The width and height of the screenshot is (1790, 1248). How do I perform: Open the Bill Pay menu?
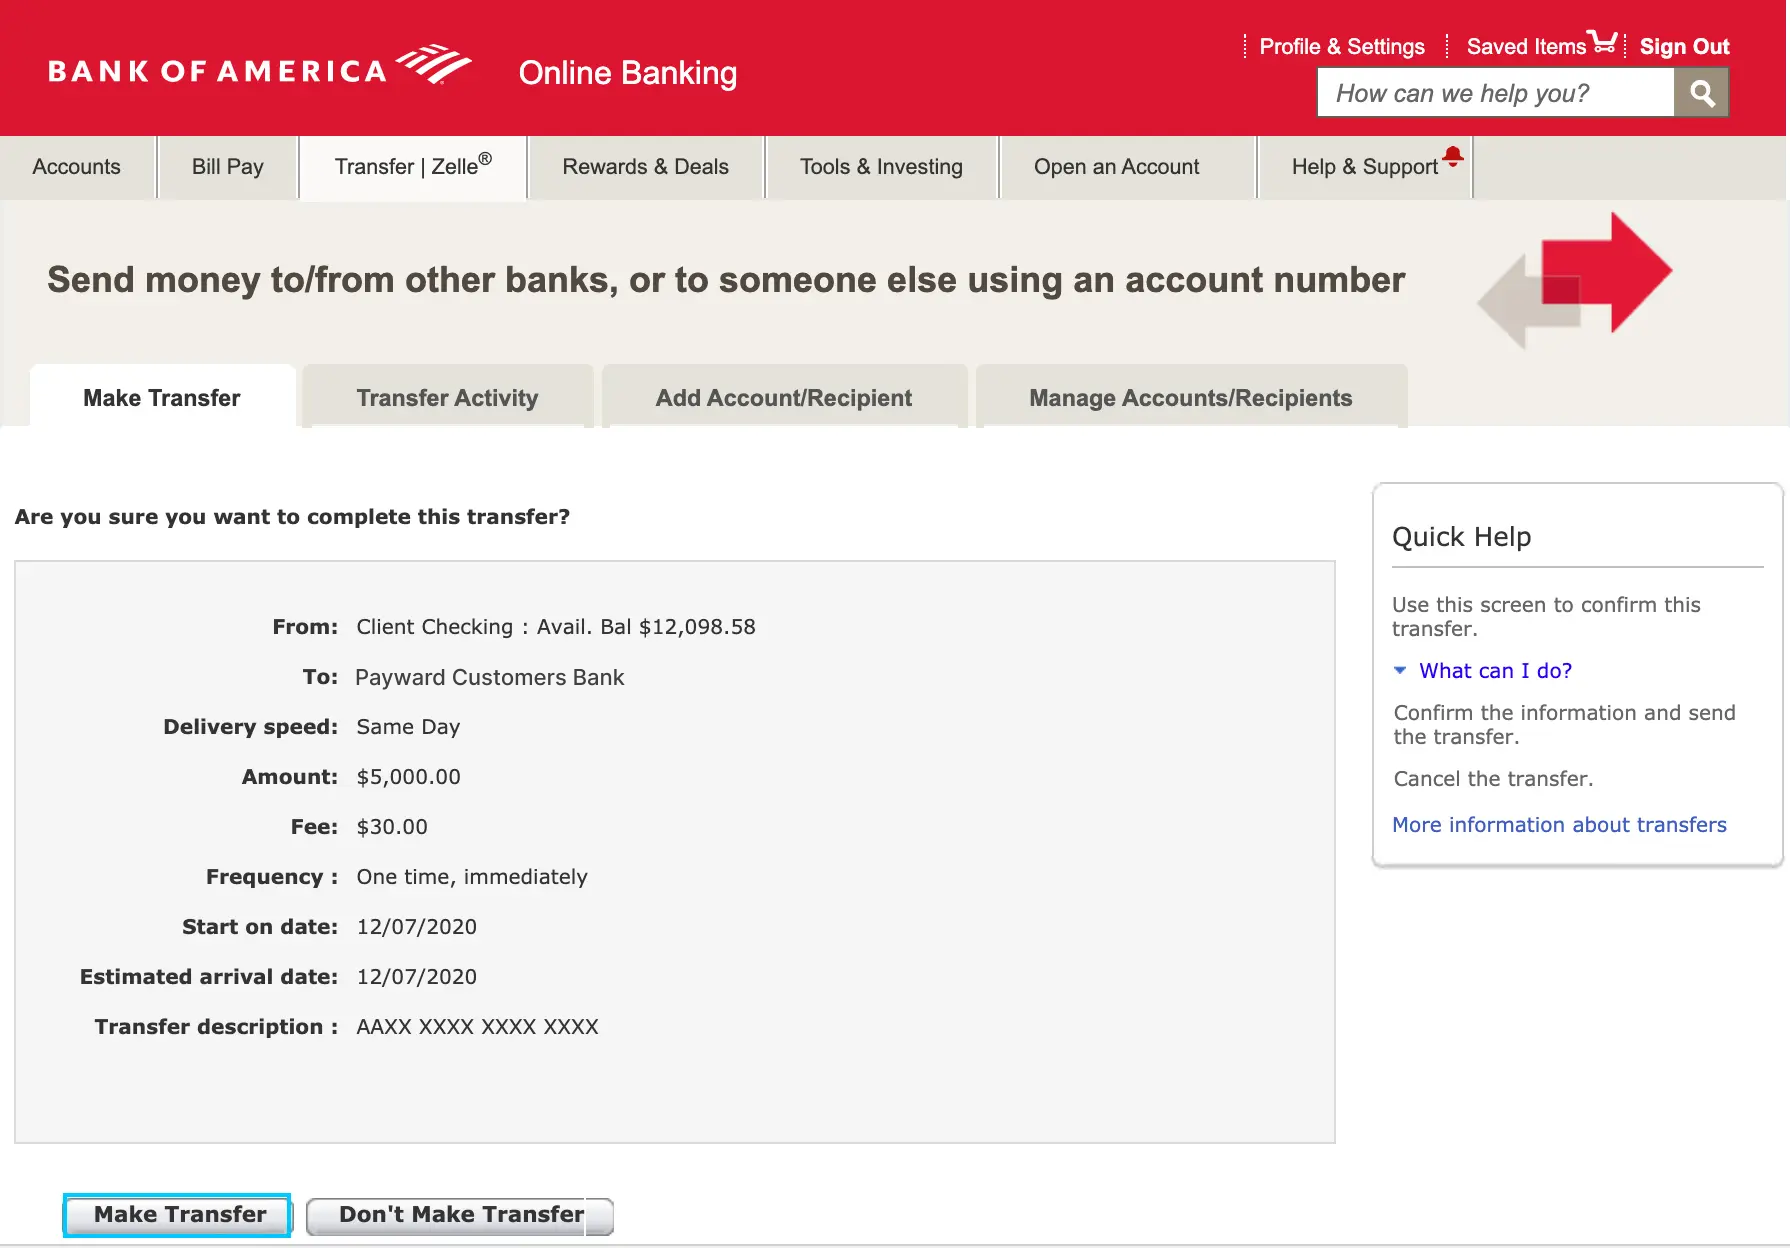pos(228,167)
